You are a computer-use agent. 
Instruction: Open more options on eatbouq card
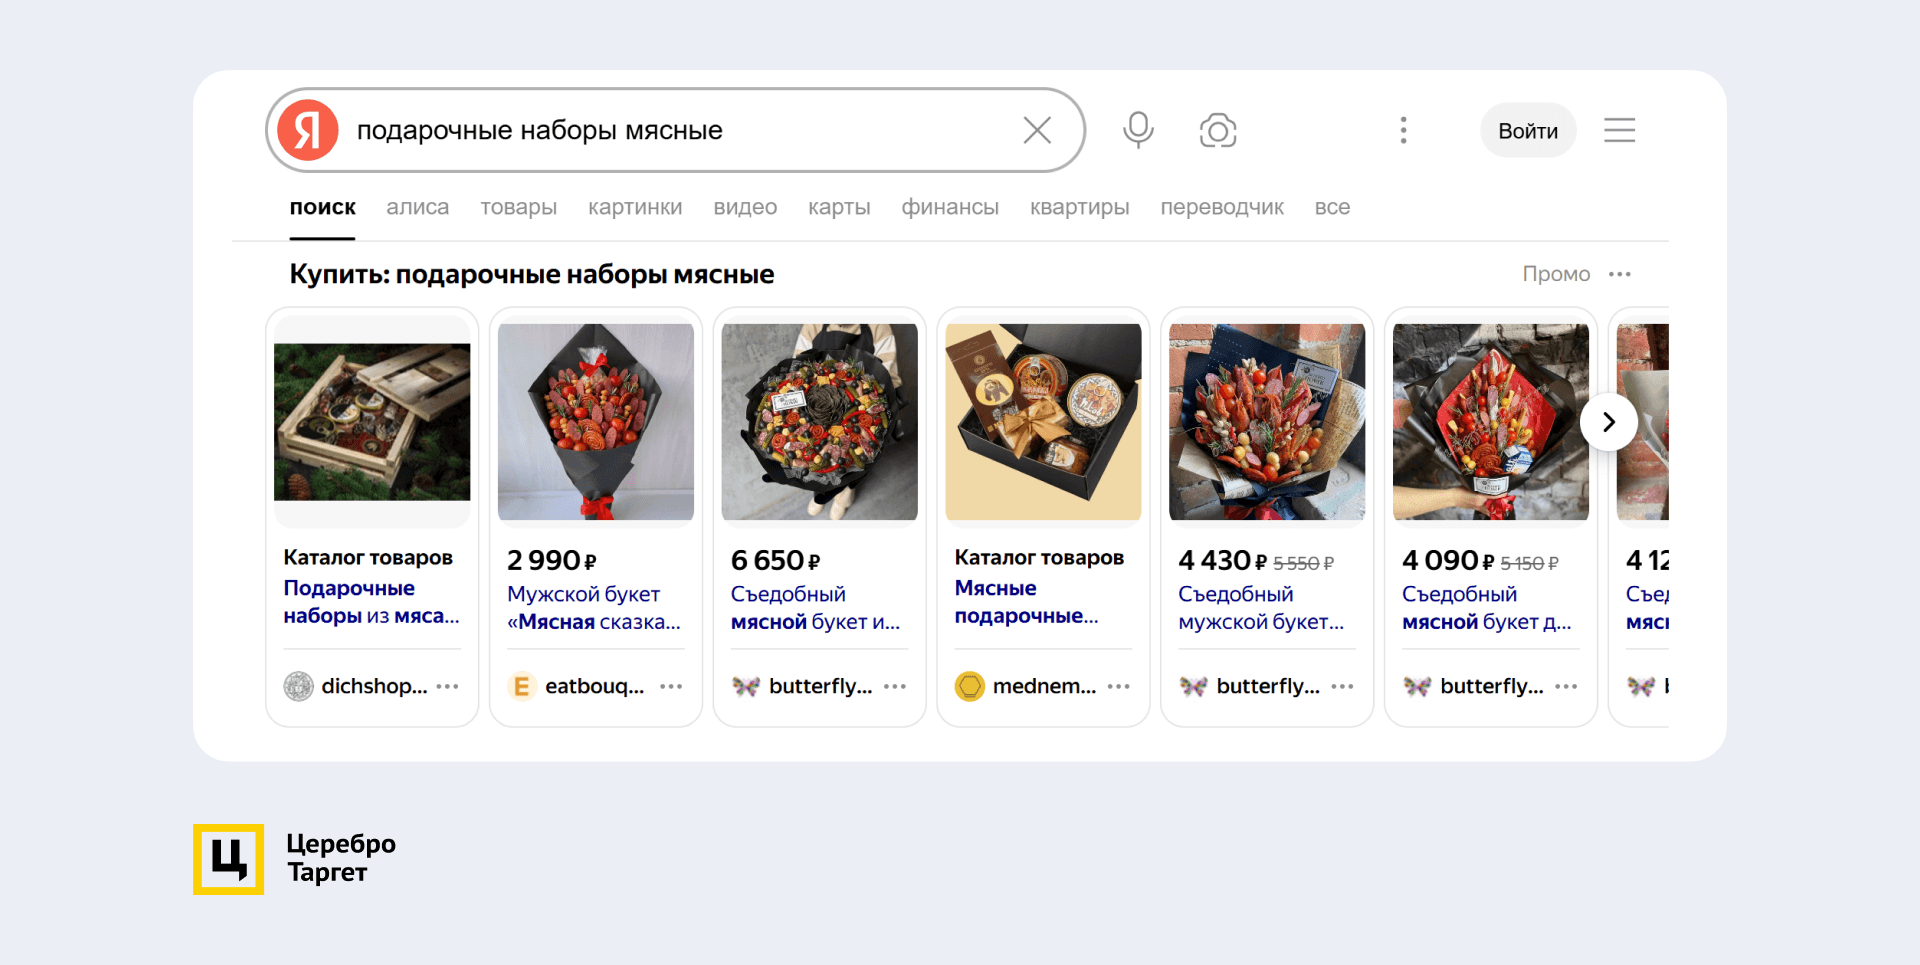(671, 686)
